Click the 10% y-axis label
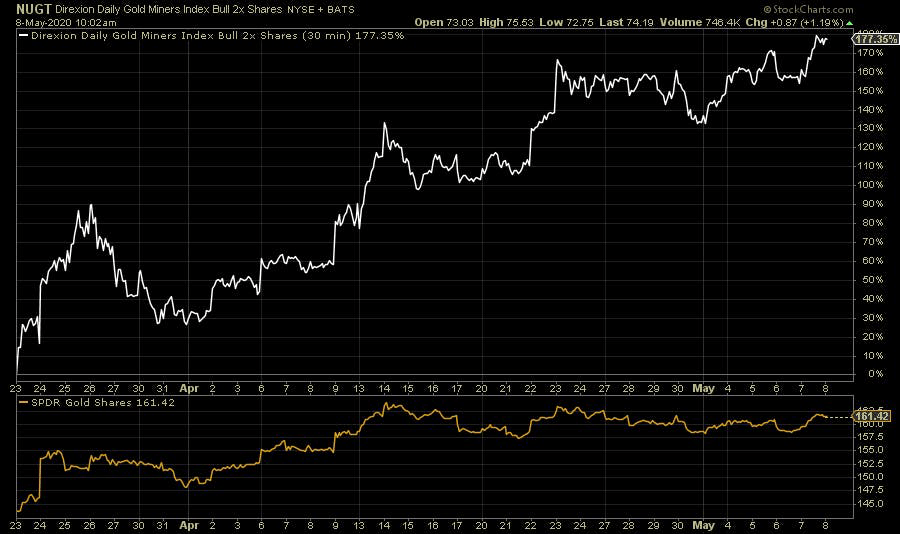The image size is (900, 534). pos(873,355)
